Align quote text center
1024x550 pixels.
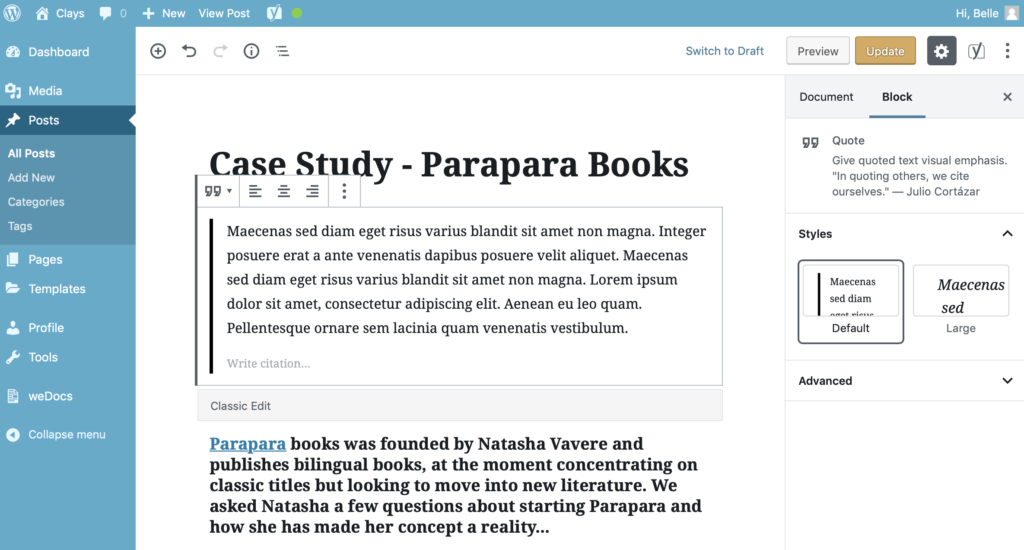pos(283,191)
